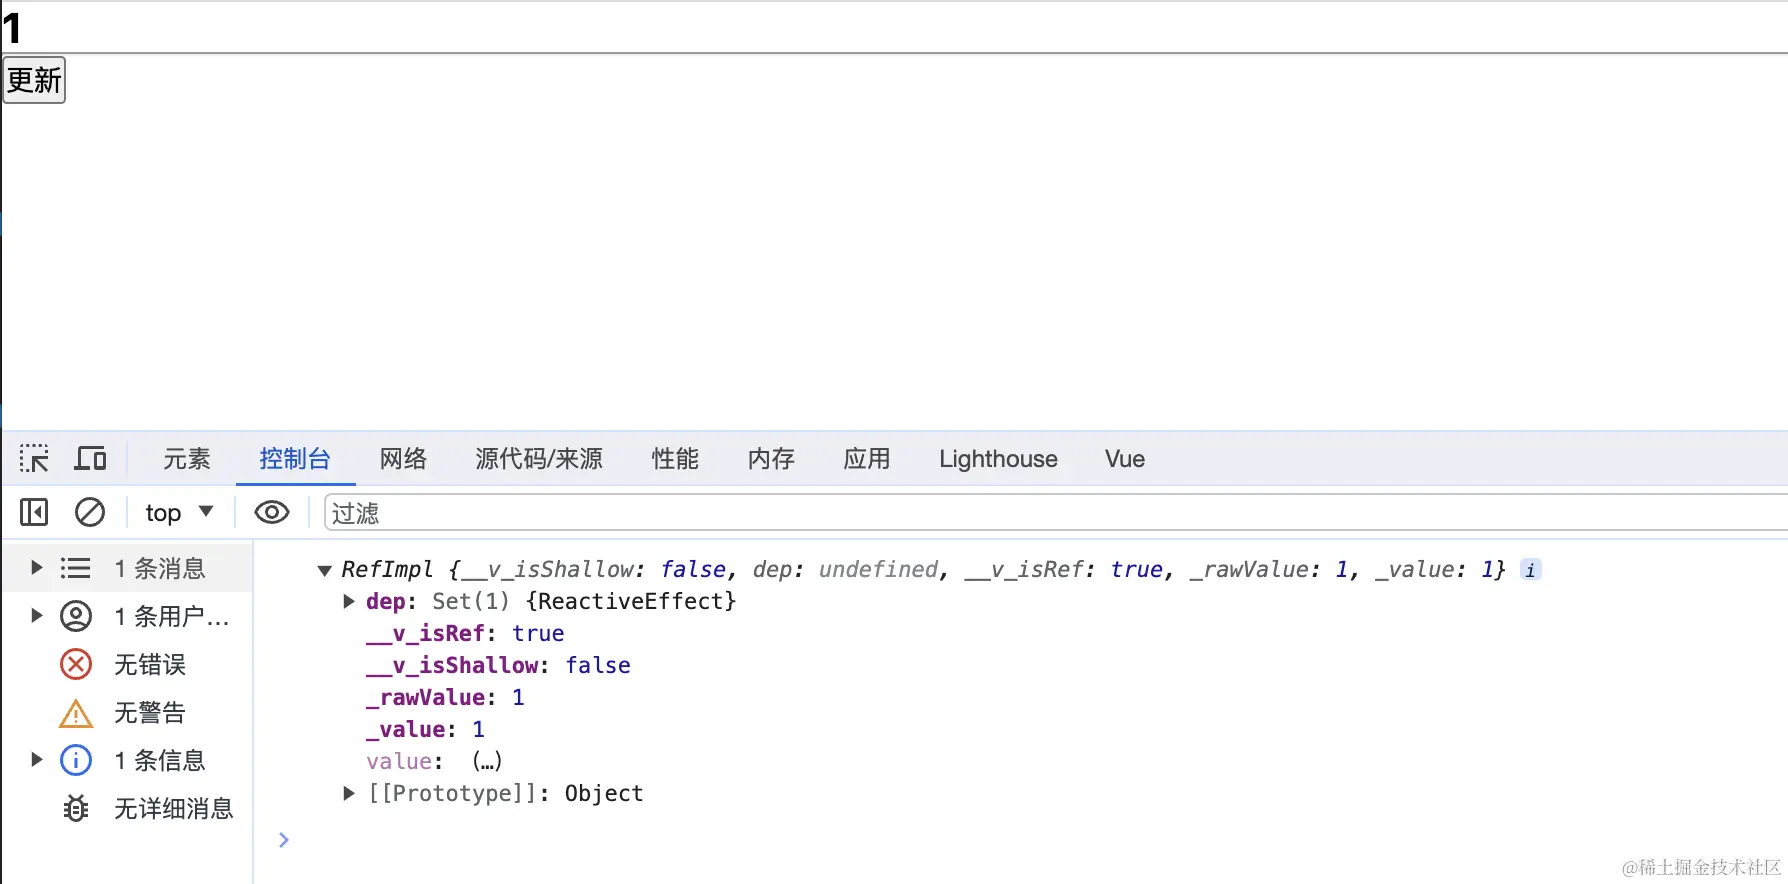Image resolution: width=1788 pixels, height=884 pixels.
Task: Click the red error icon
Action: tap(76, 664)
